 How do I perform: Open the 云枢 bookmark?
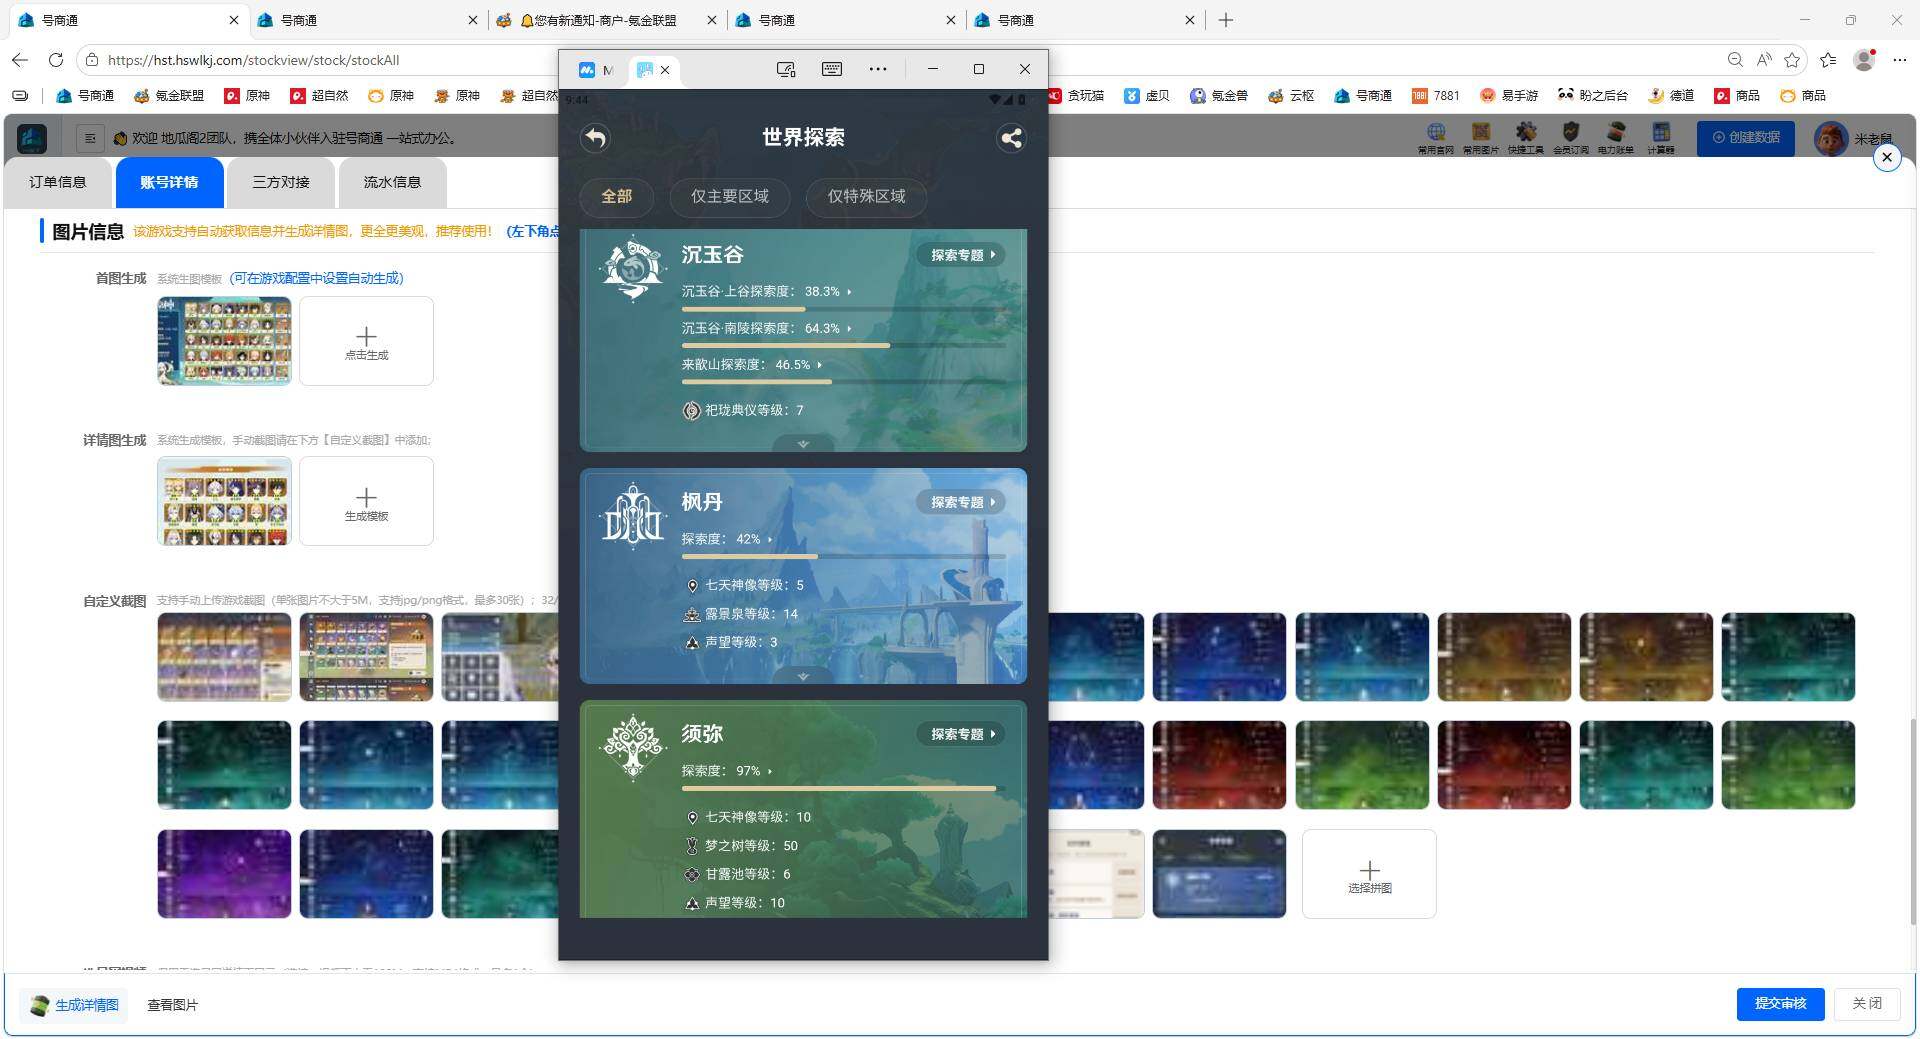click(x=1291, y=96)
